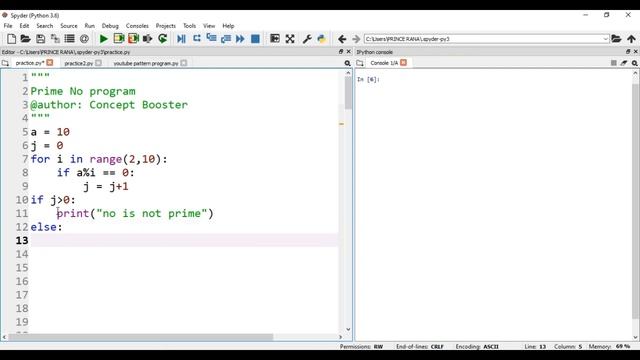Browse console tabs icon left of Console 1/A
640x360 pixels.
click(x=360, y=63)
